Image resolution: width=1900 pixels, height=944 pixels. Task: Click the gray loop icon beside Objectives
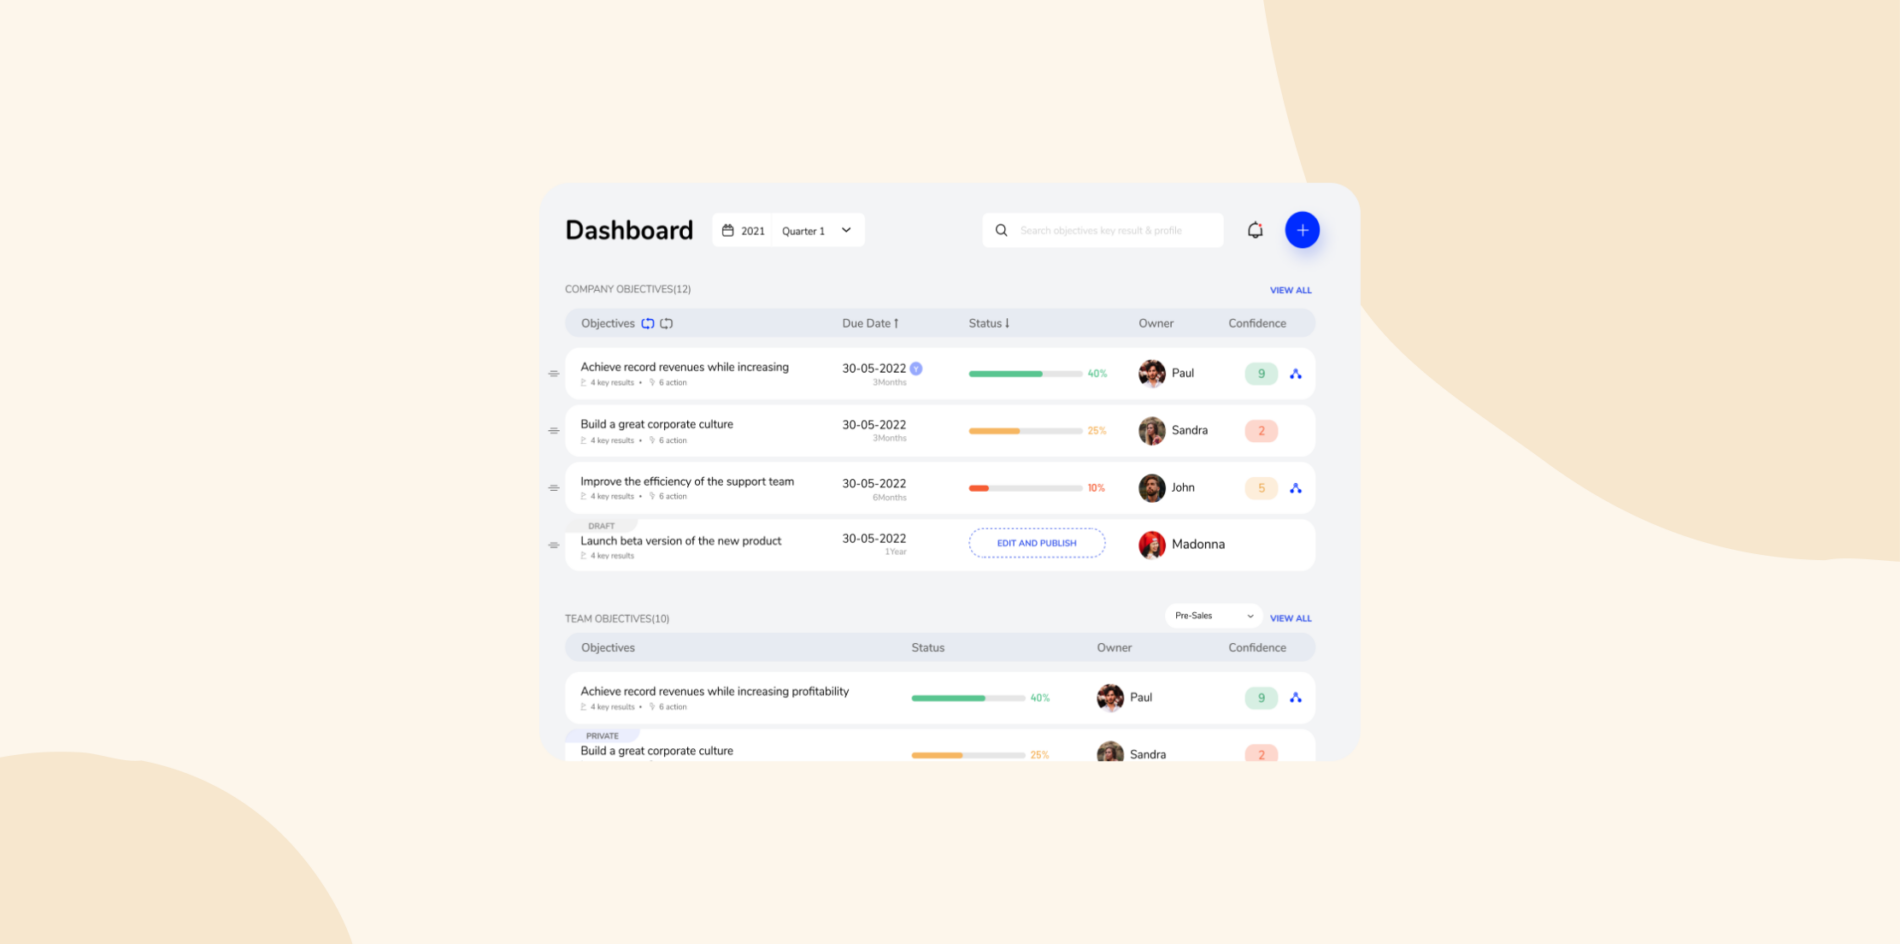click(667, 323)
